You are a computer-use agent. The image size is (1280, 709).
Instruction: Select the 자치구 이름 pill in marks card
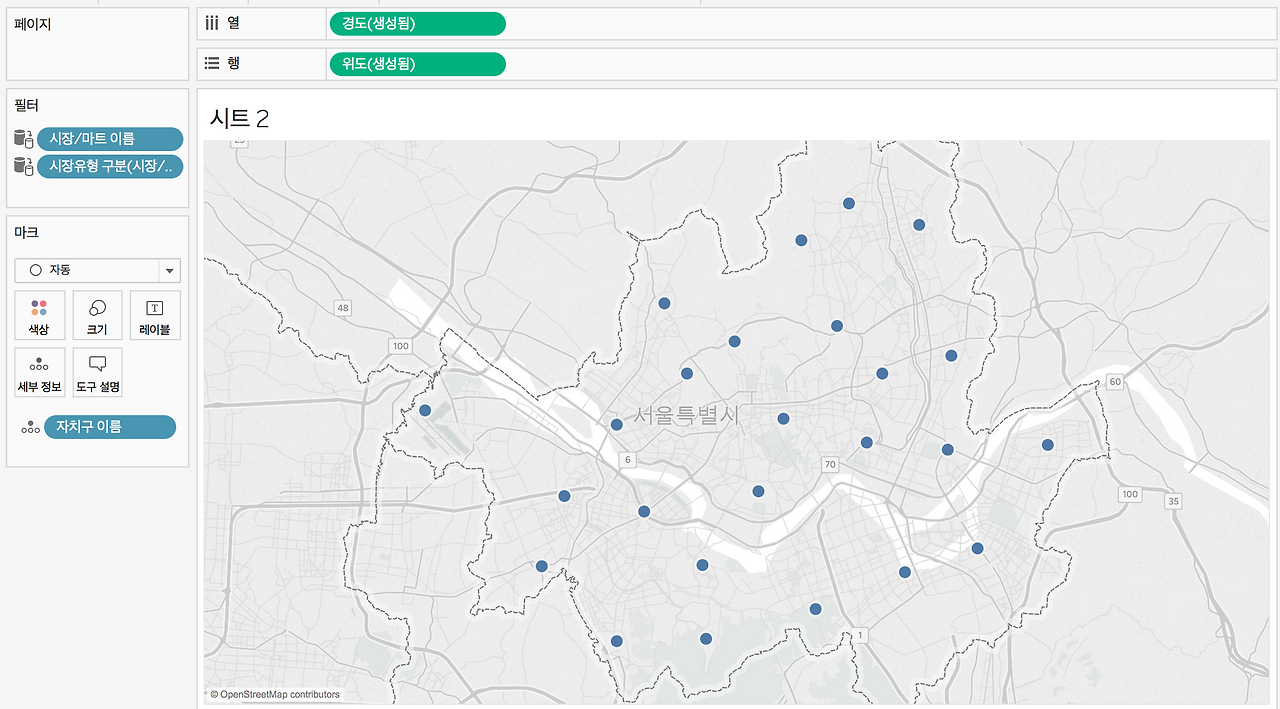click(x=110, y=427)
